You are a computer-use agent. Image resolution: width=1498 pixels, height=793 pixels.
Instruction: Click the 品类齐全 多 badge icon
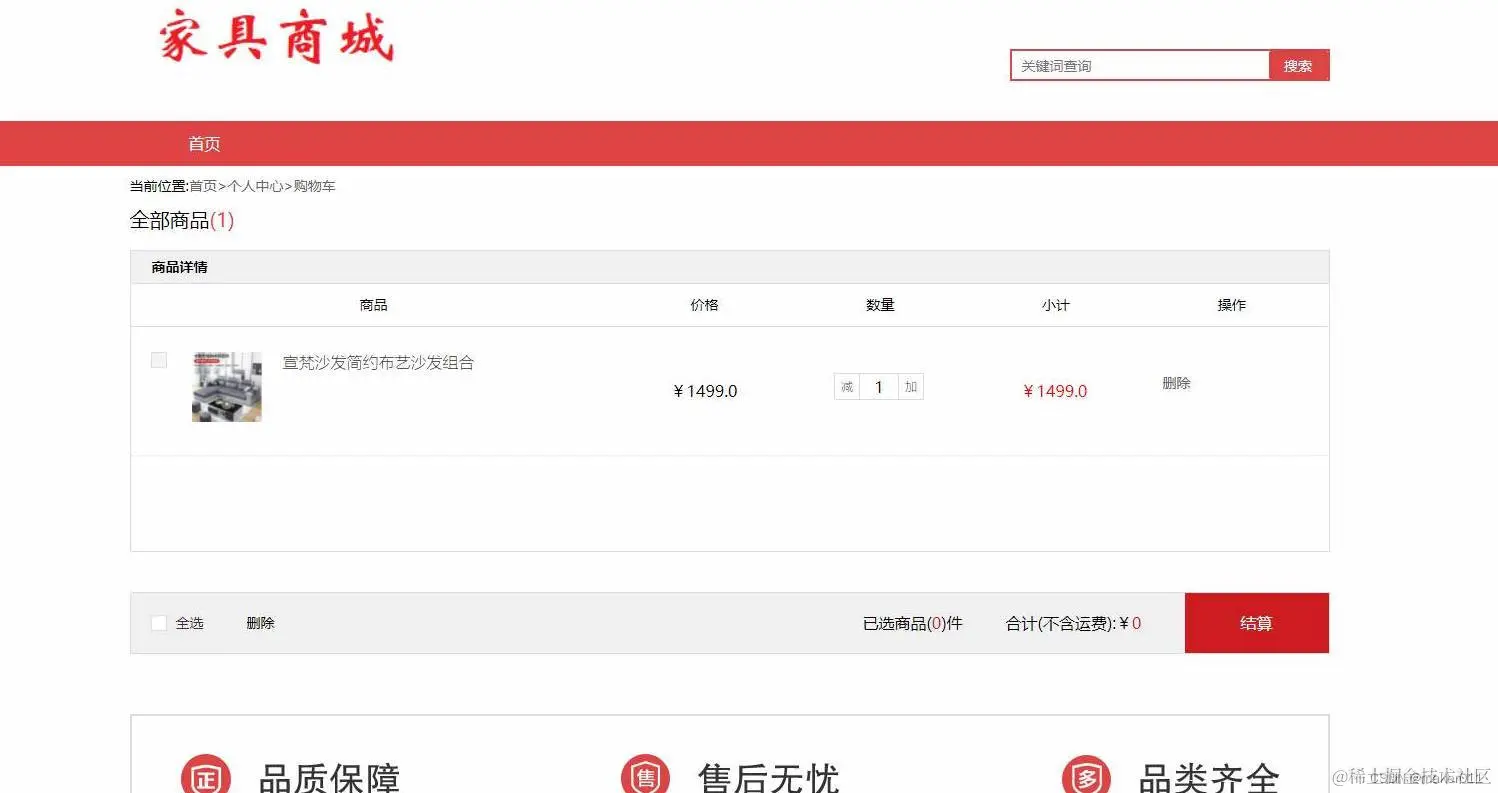pyautogui.click(x=1086, y=777)
